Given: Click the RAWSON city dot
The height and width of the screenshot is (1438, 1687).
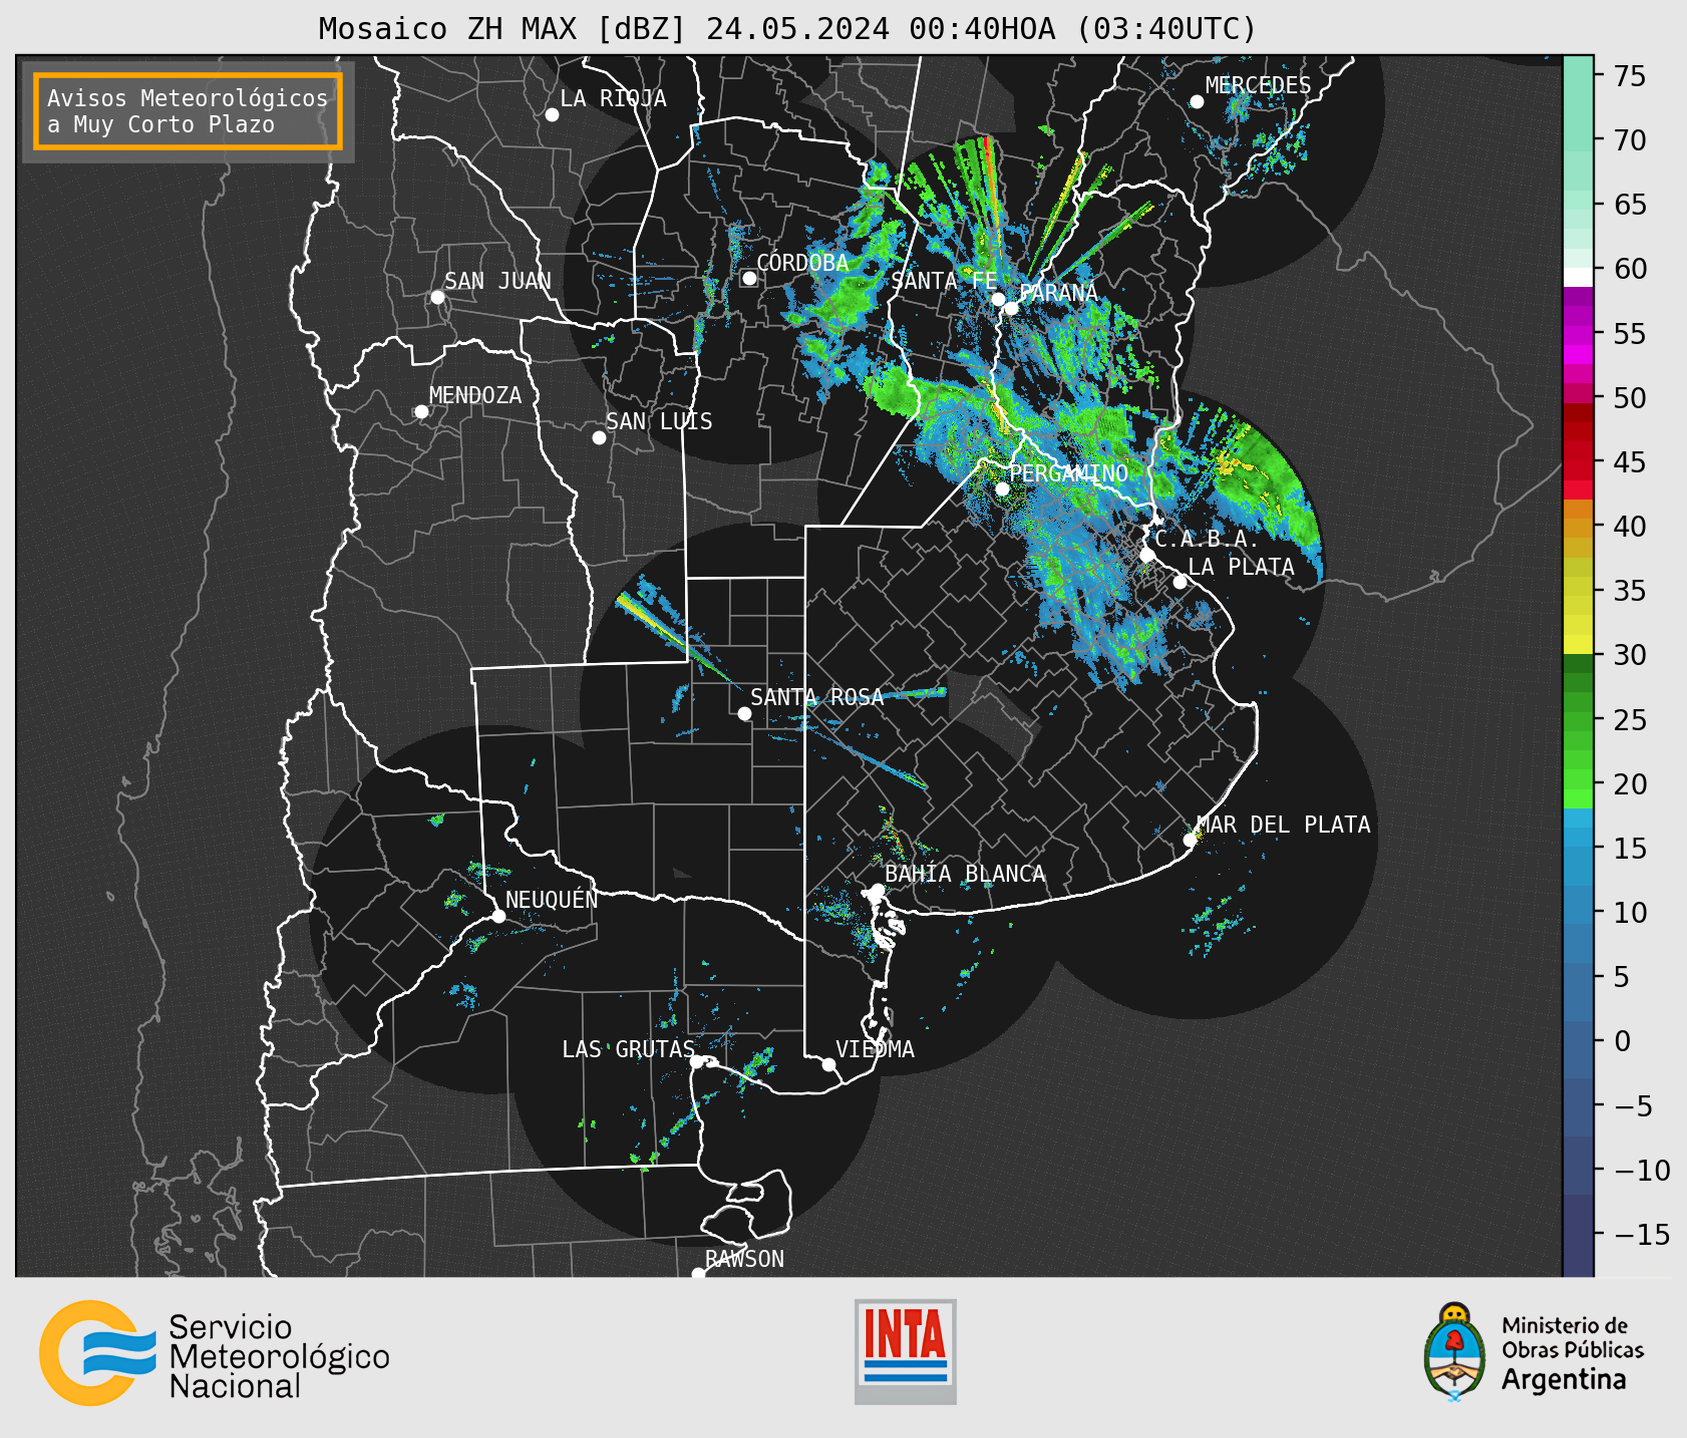Looking at the screenshot, I should point(698,1274).
